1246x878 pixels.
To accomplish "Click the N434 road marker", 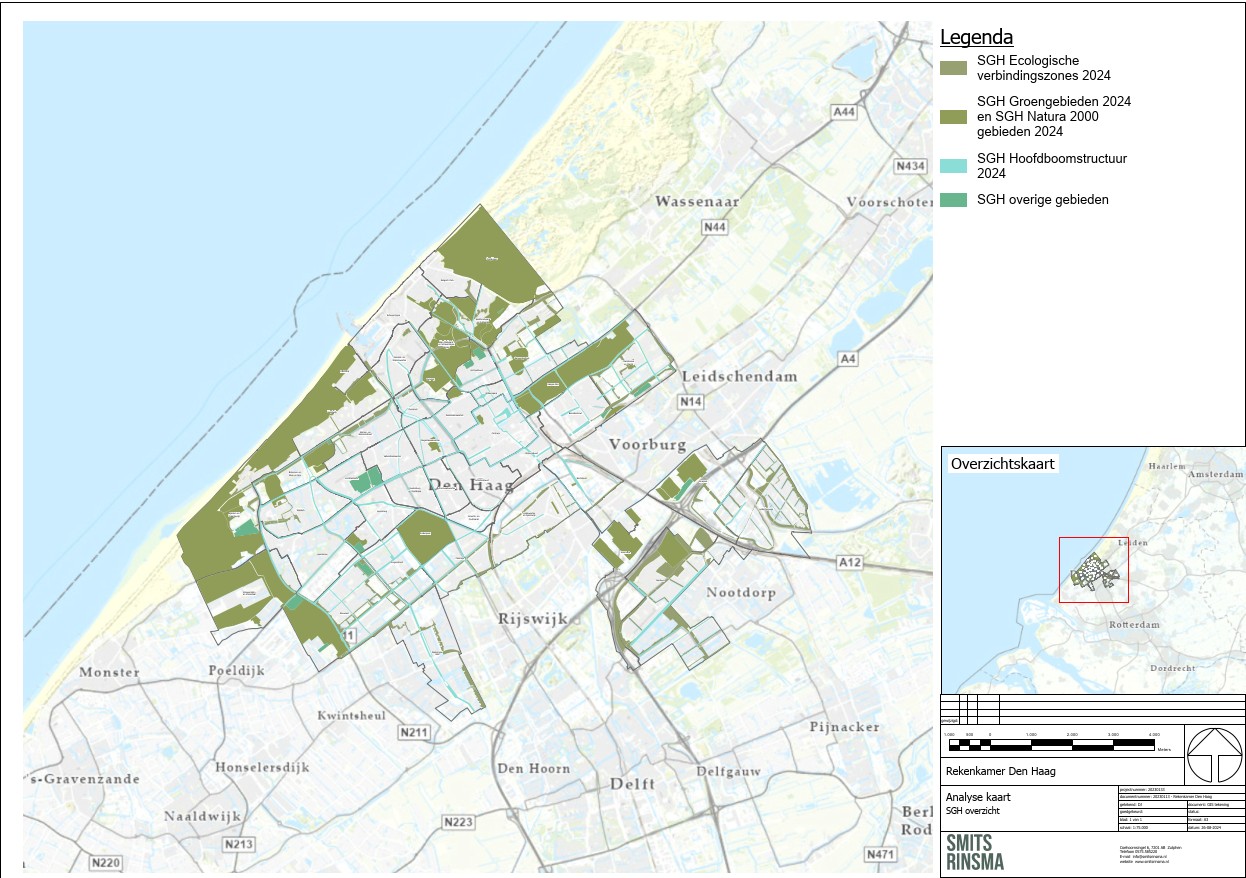I will 911,166.
